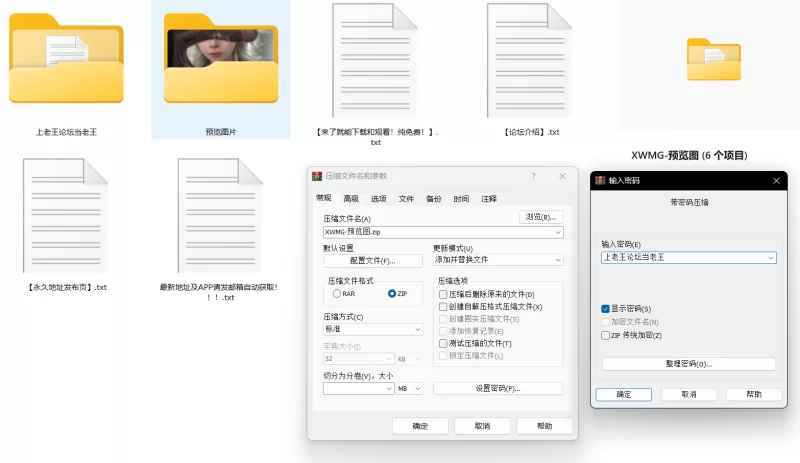This screenshot has width=800, height=463.
Task: Open the 上老王论坛当老王 folder icon
Action: pyautogui.click(x=66, y=60)
